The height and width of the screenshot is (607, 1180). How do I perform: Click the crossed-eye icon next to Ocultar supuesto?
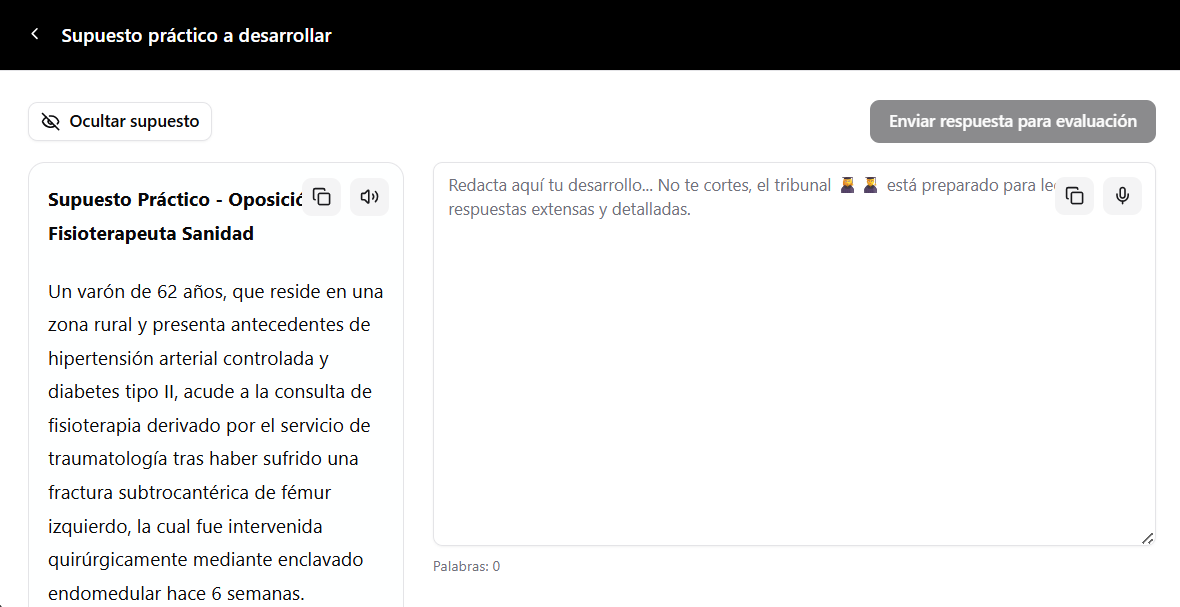click(51, 121)
